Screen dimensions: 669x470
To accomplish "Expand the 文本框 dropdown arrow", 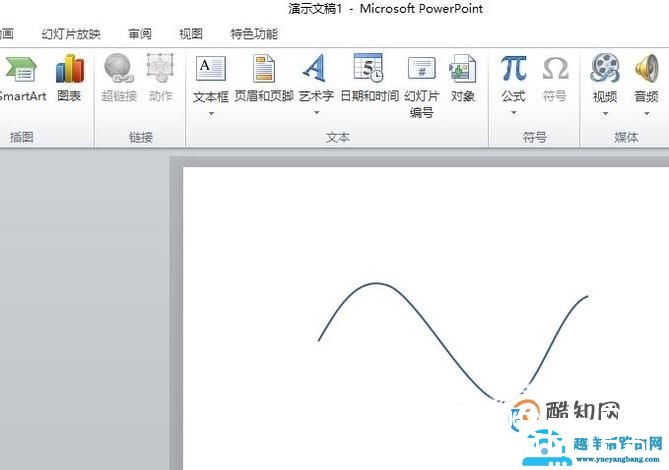I will point(211,114).
